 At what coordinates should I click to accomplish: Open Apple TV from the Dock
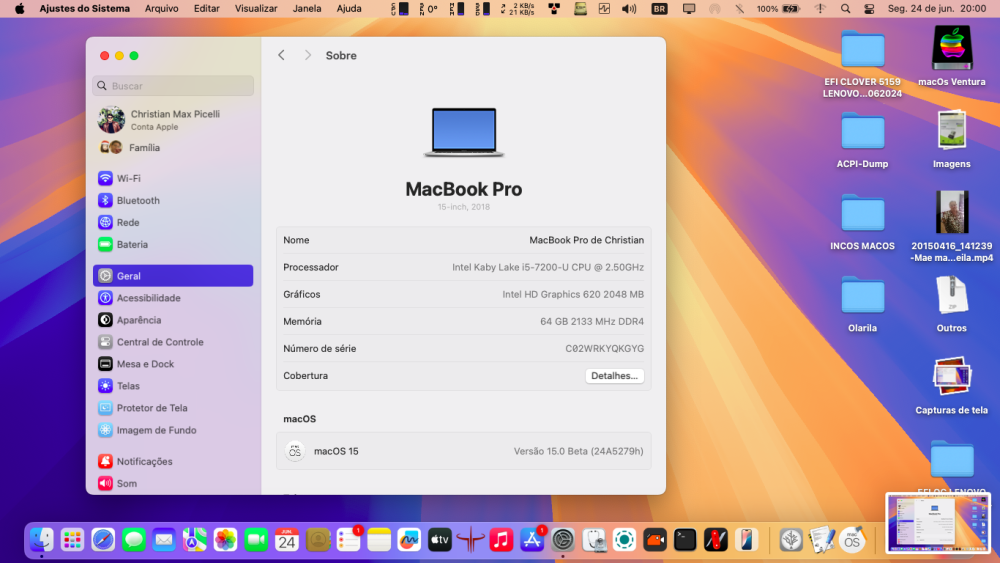[x=439, y=540]
